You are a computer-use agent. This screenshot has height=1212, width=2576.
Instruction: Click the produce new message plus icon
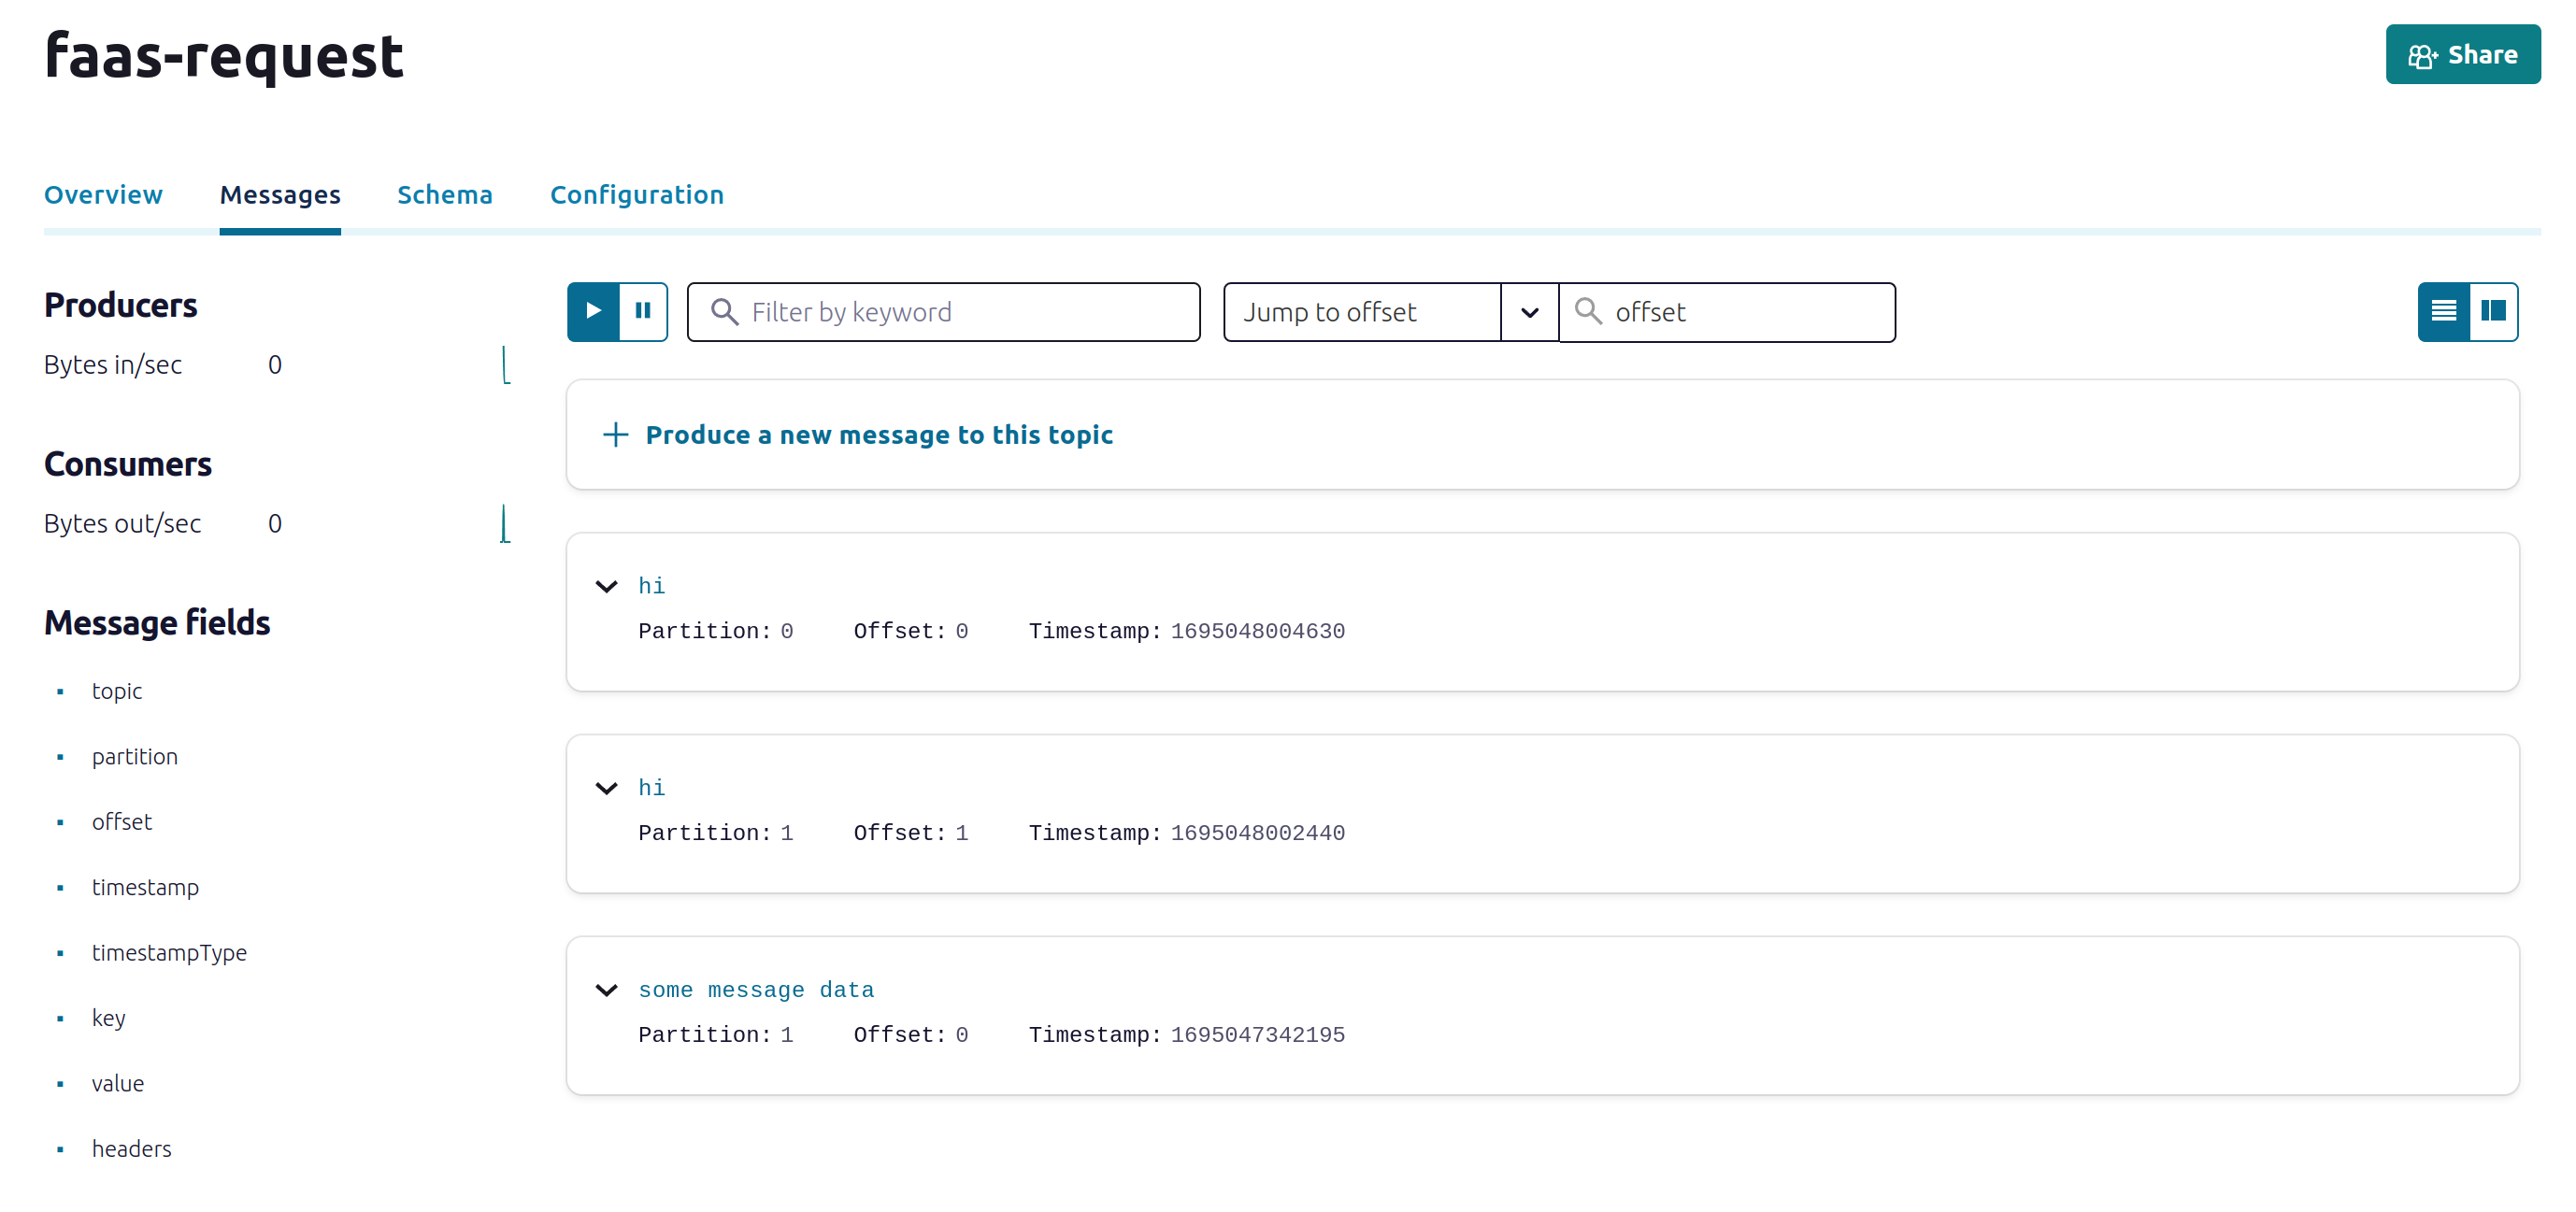point(613,434)
